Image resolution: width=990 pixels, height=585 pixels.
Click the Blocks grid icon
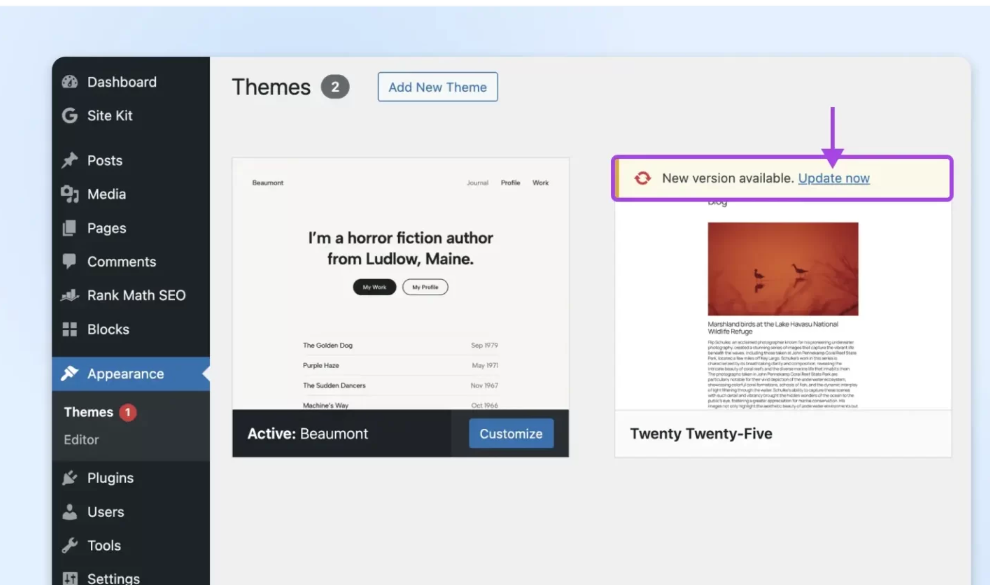tap(69, 329)
